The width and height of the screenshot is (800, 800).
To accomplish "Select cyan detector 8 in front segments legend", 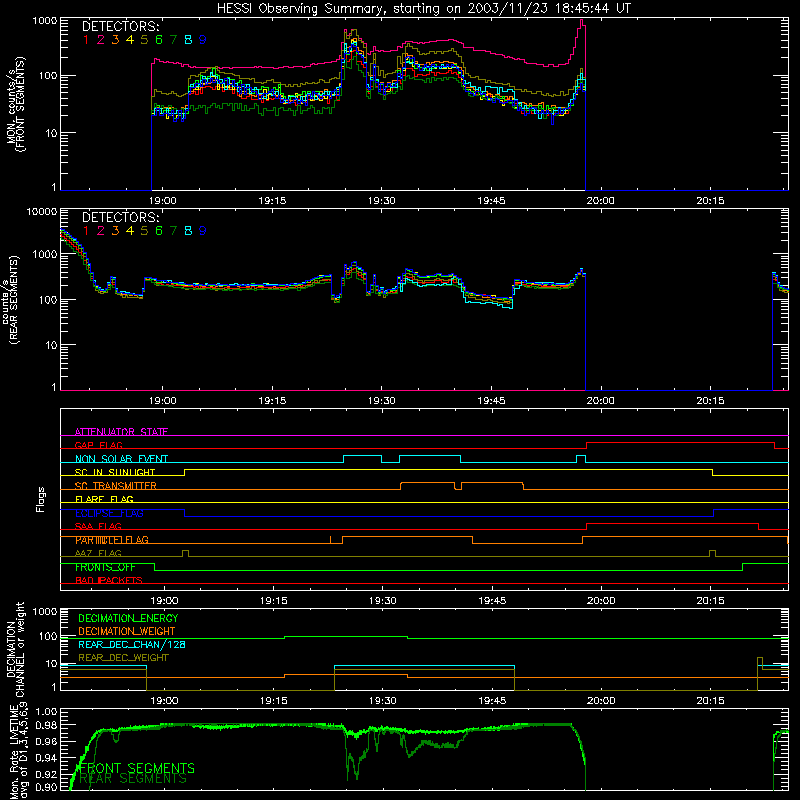I will [188, 39].
